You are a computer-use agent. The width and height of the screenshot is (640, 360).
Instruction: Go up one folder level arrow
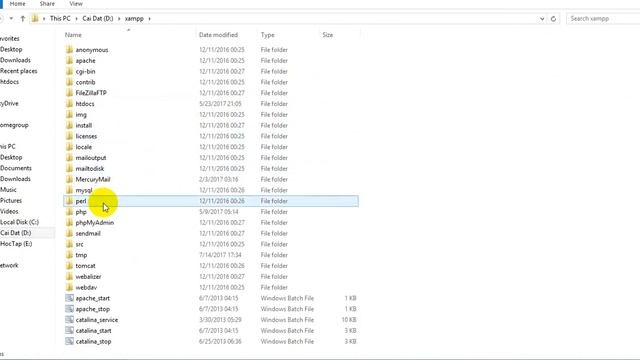pos(23,18)
